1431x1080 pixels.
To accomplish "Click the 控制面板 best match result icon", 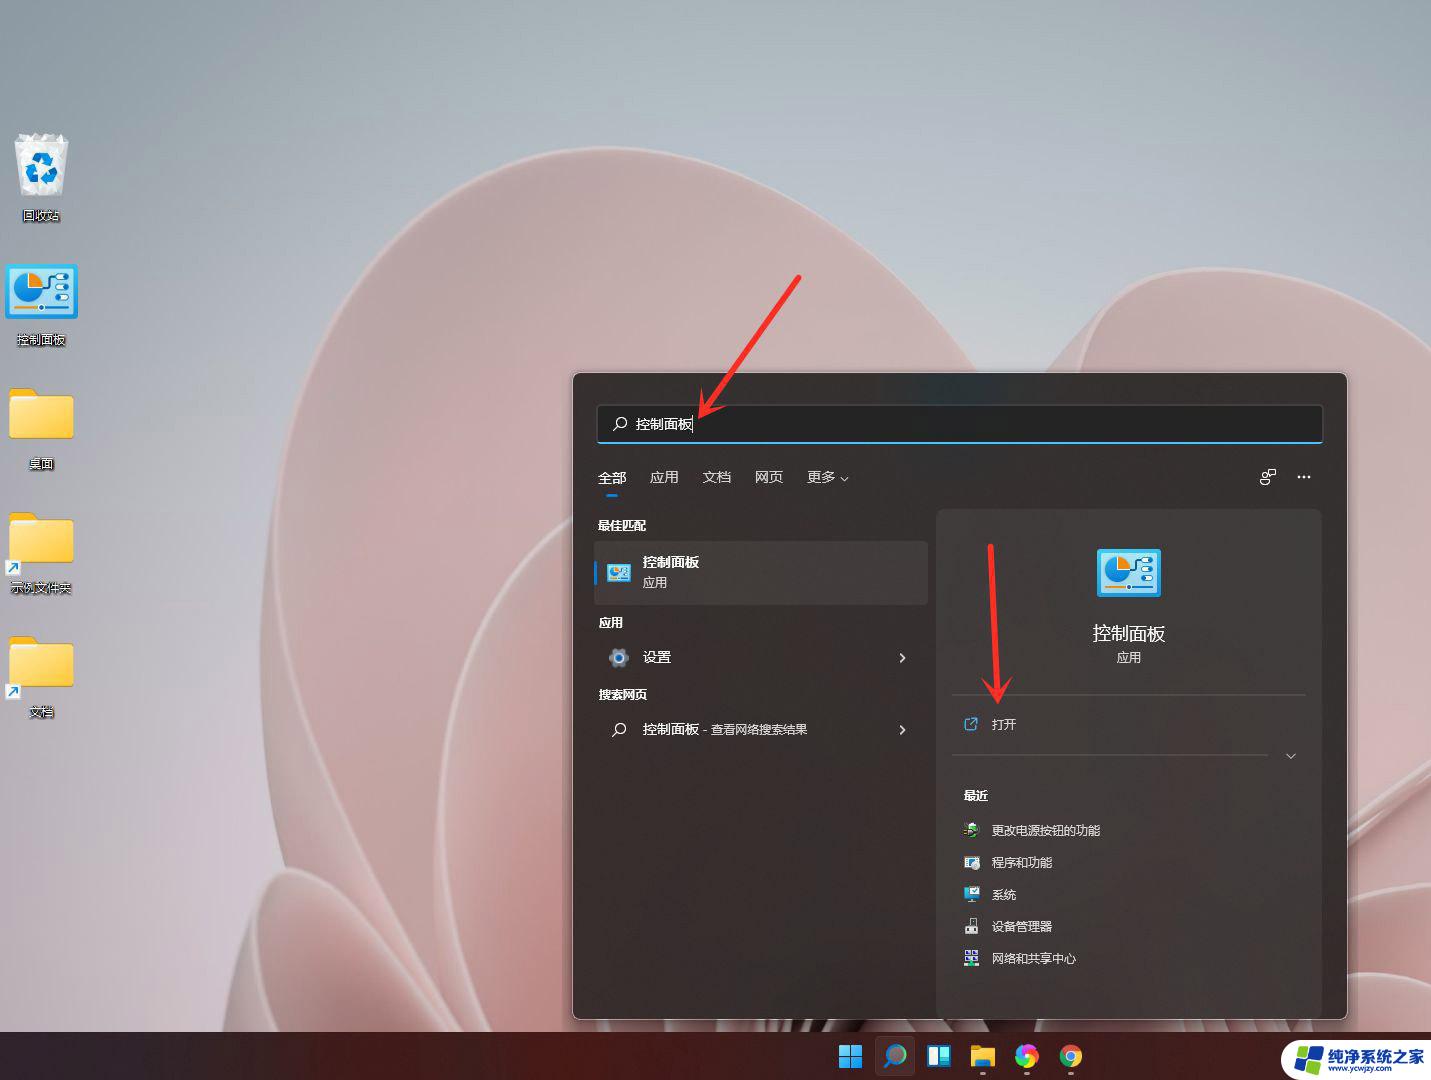I will (x=619, y=572).
